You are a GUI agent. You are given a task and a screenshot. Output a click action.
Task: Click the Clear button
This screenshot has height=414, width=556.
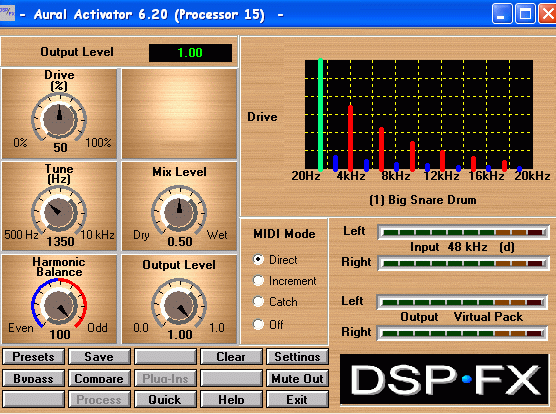[x=231, y=357]
